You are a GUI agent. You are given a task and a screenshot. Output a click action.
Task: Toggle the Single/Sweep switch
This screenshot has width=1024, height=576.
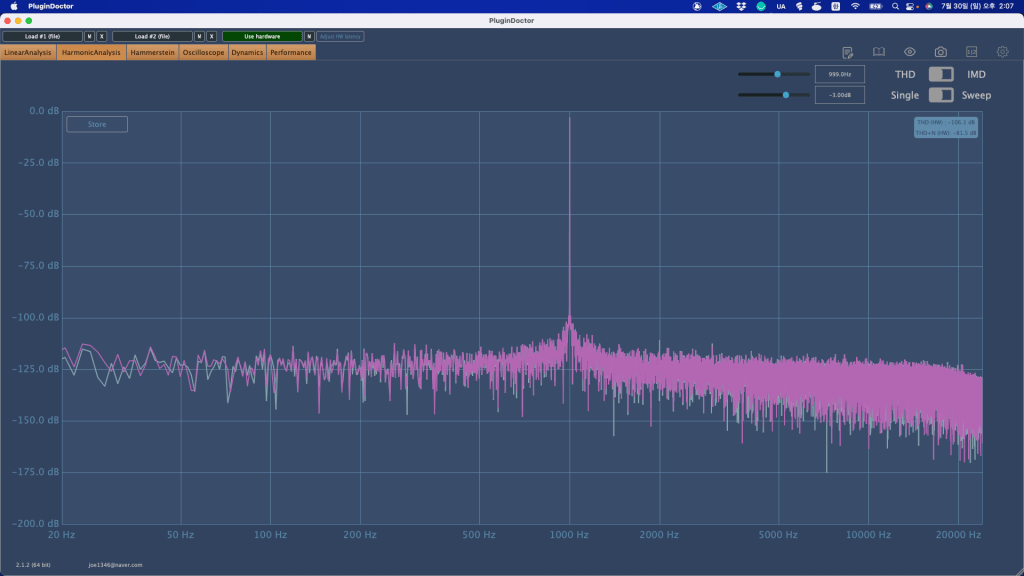tap(941, 95)
